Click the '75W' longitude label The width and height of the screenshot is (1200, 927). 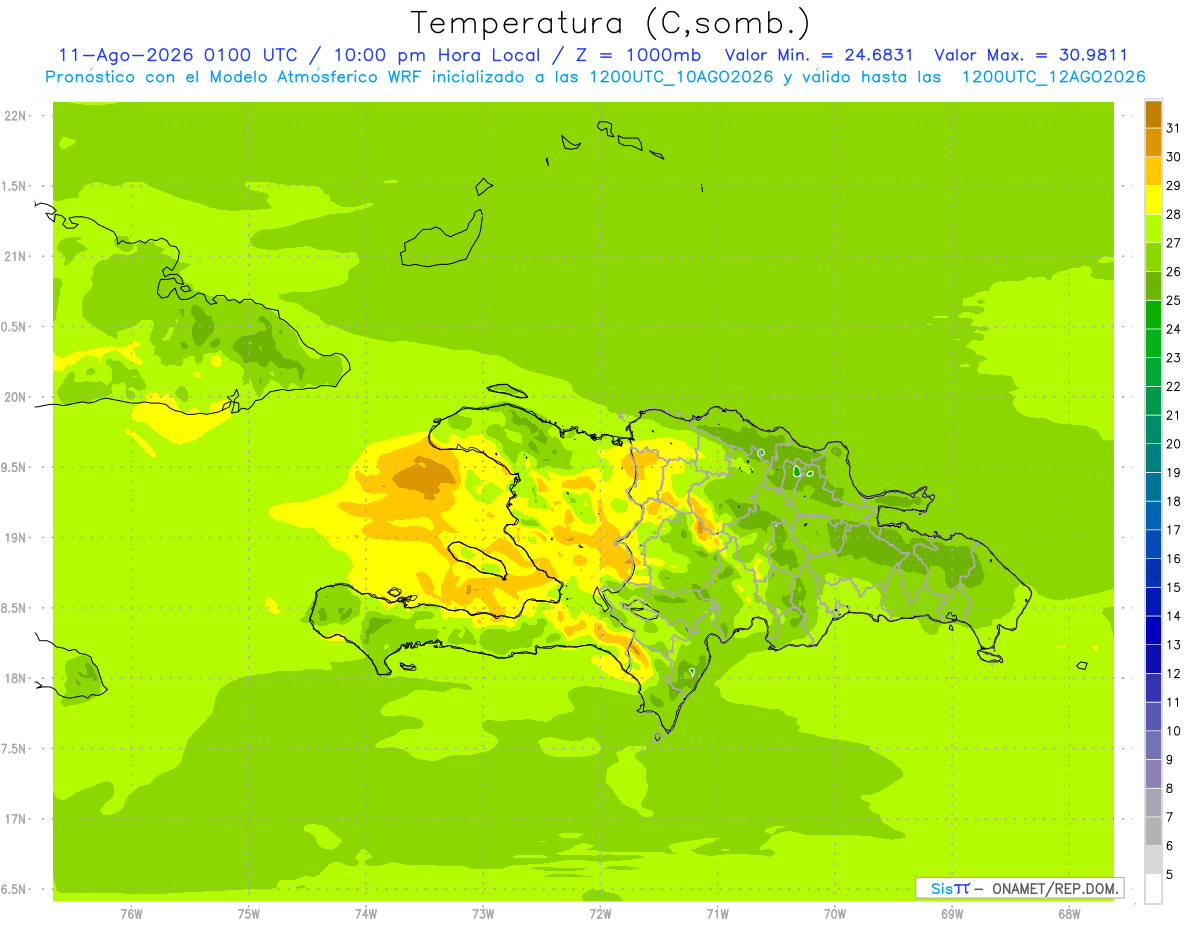click(249, 914)
